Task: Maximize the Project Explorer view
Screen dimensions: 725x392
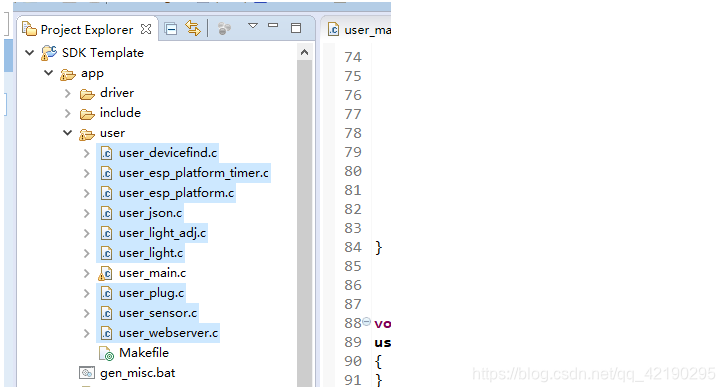Action: tap(296, 28)
